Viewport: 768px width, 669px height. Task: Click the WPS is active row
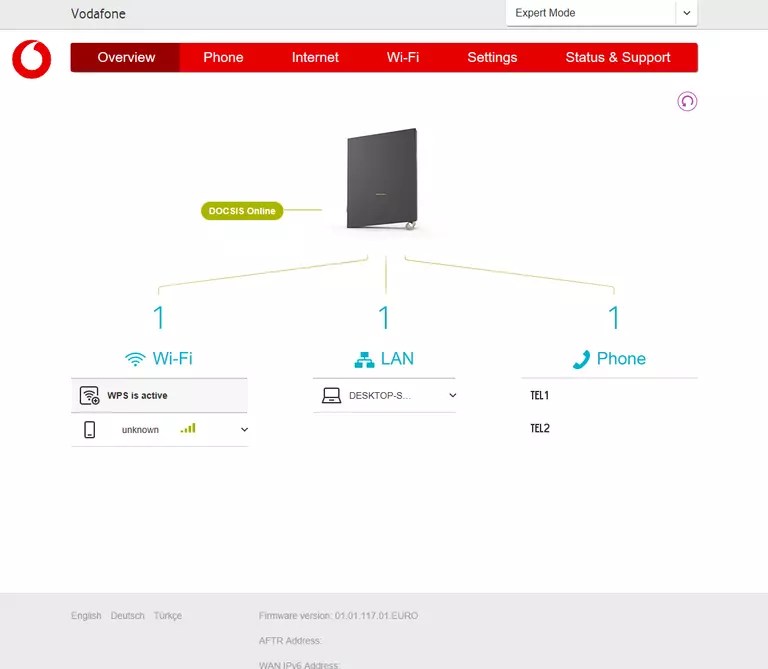pyautogui.click(x=159, y=395)
